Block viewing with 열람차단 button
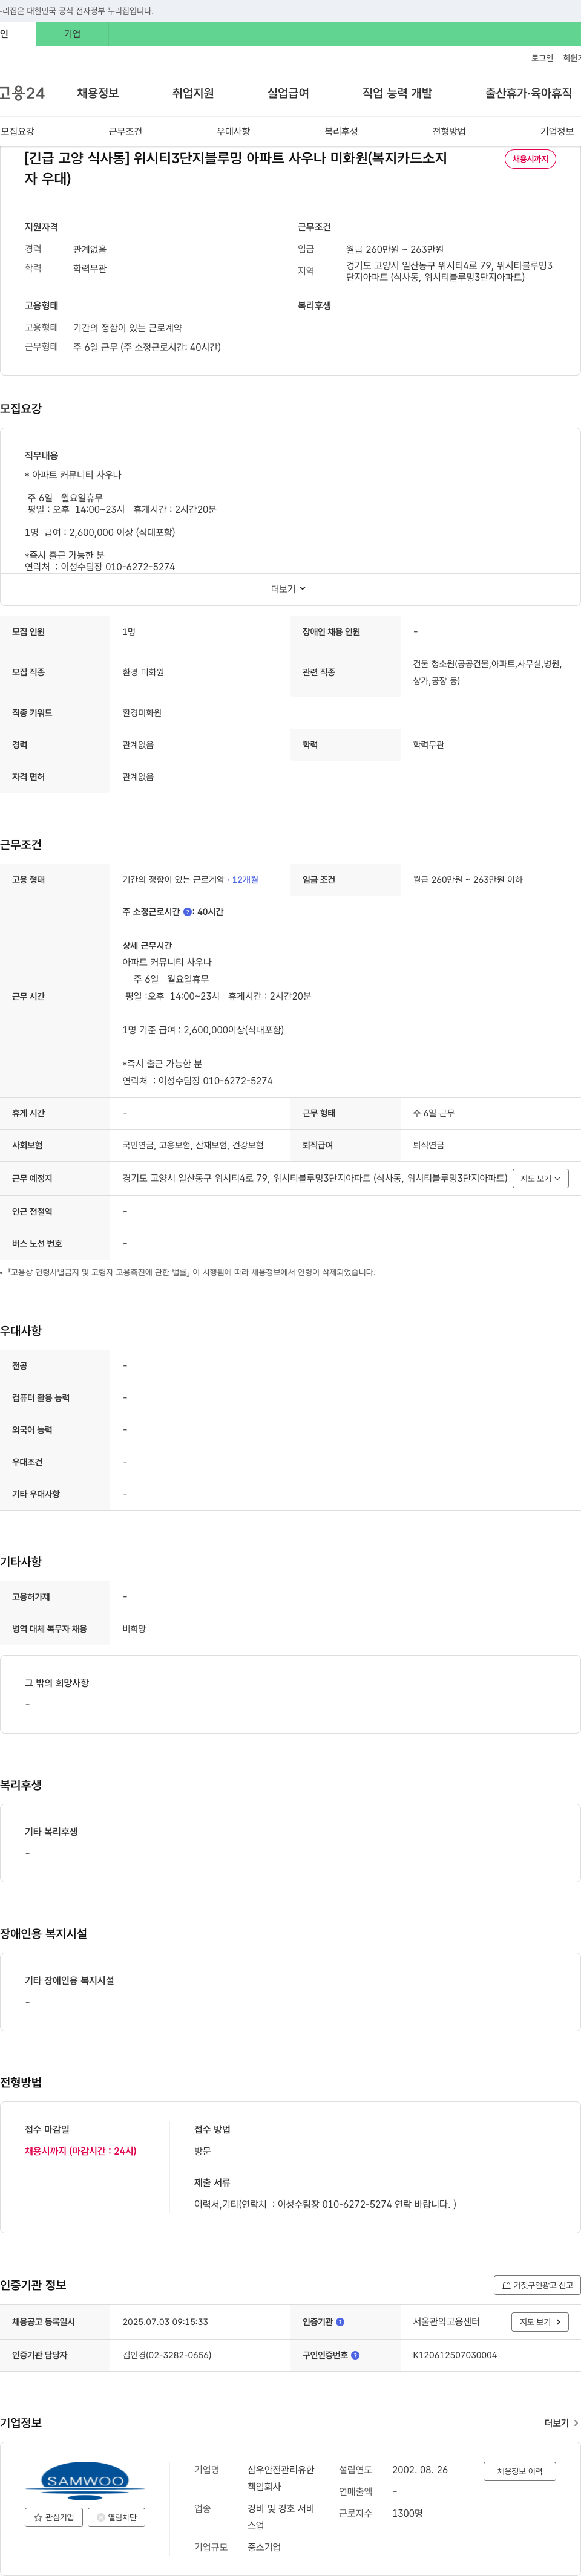The image size is (581, 2576). click(x=117, y=2517)
